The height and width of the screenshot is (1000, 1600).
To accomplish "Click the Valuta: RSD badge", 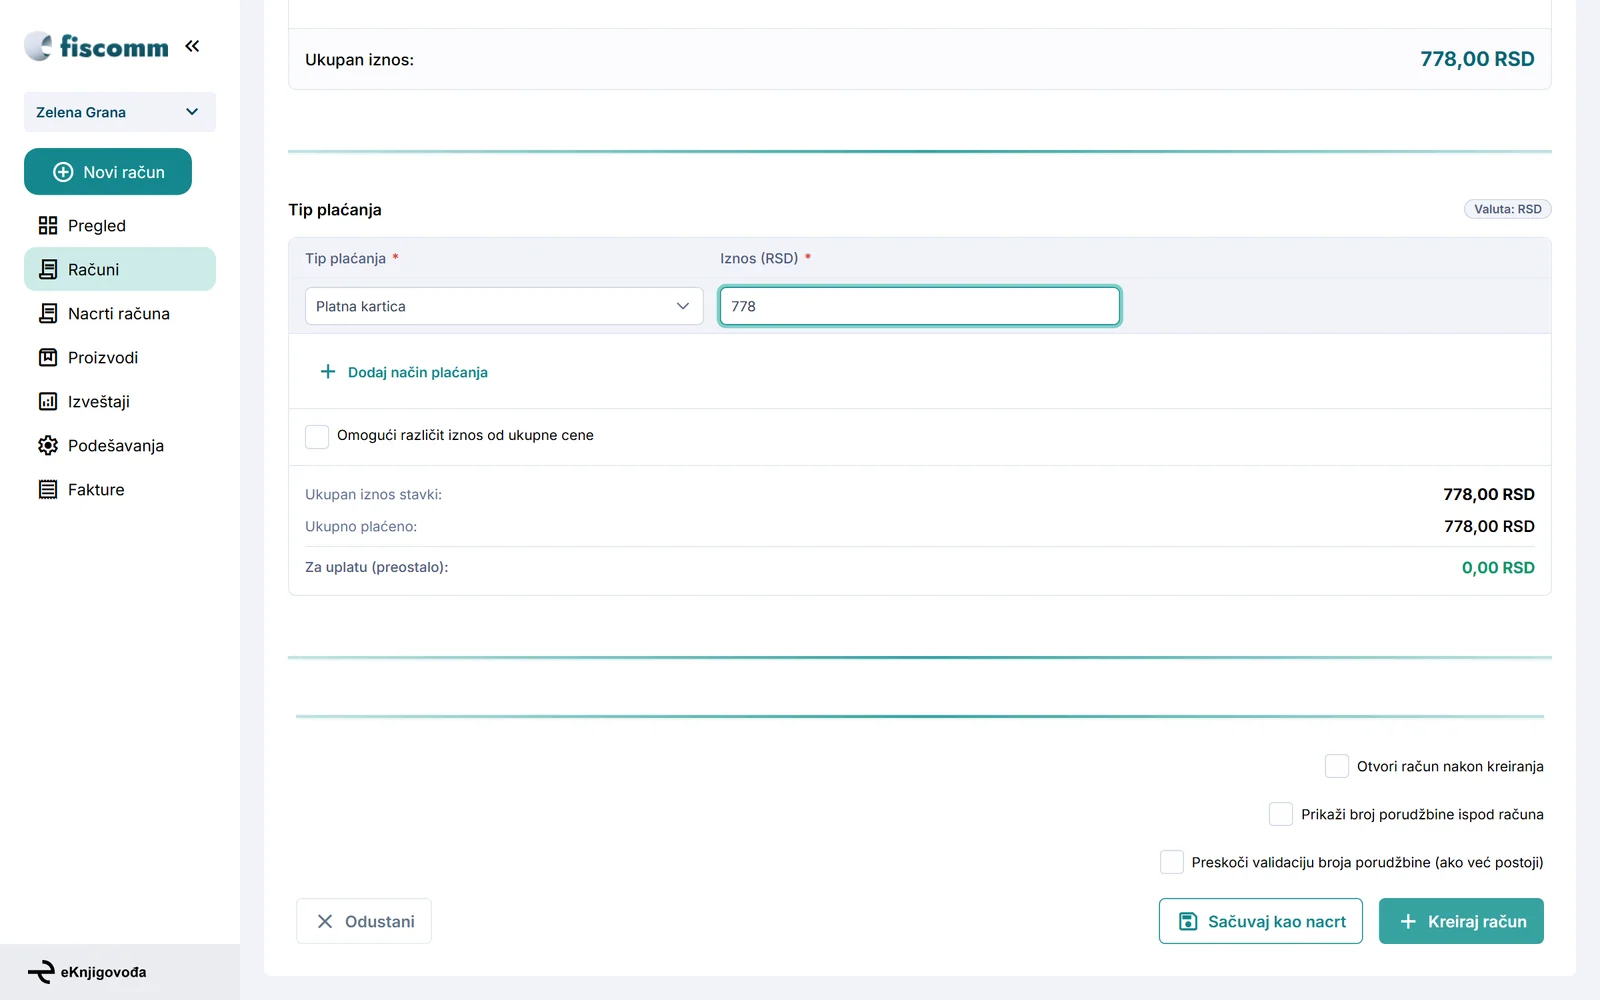I will 1508,209.
